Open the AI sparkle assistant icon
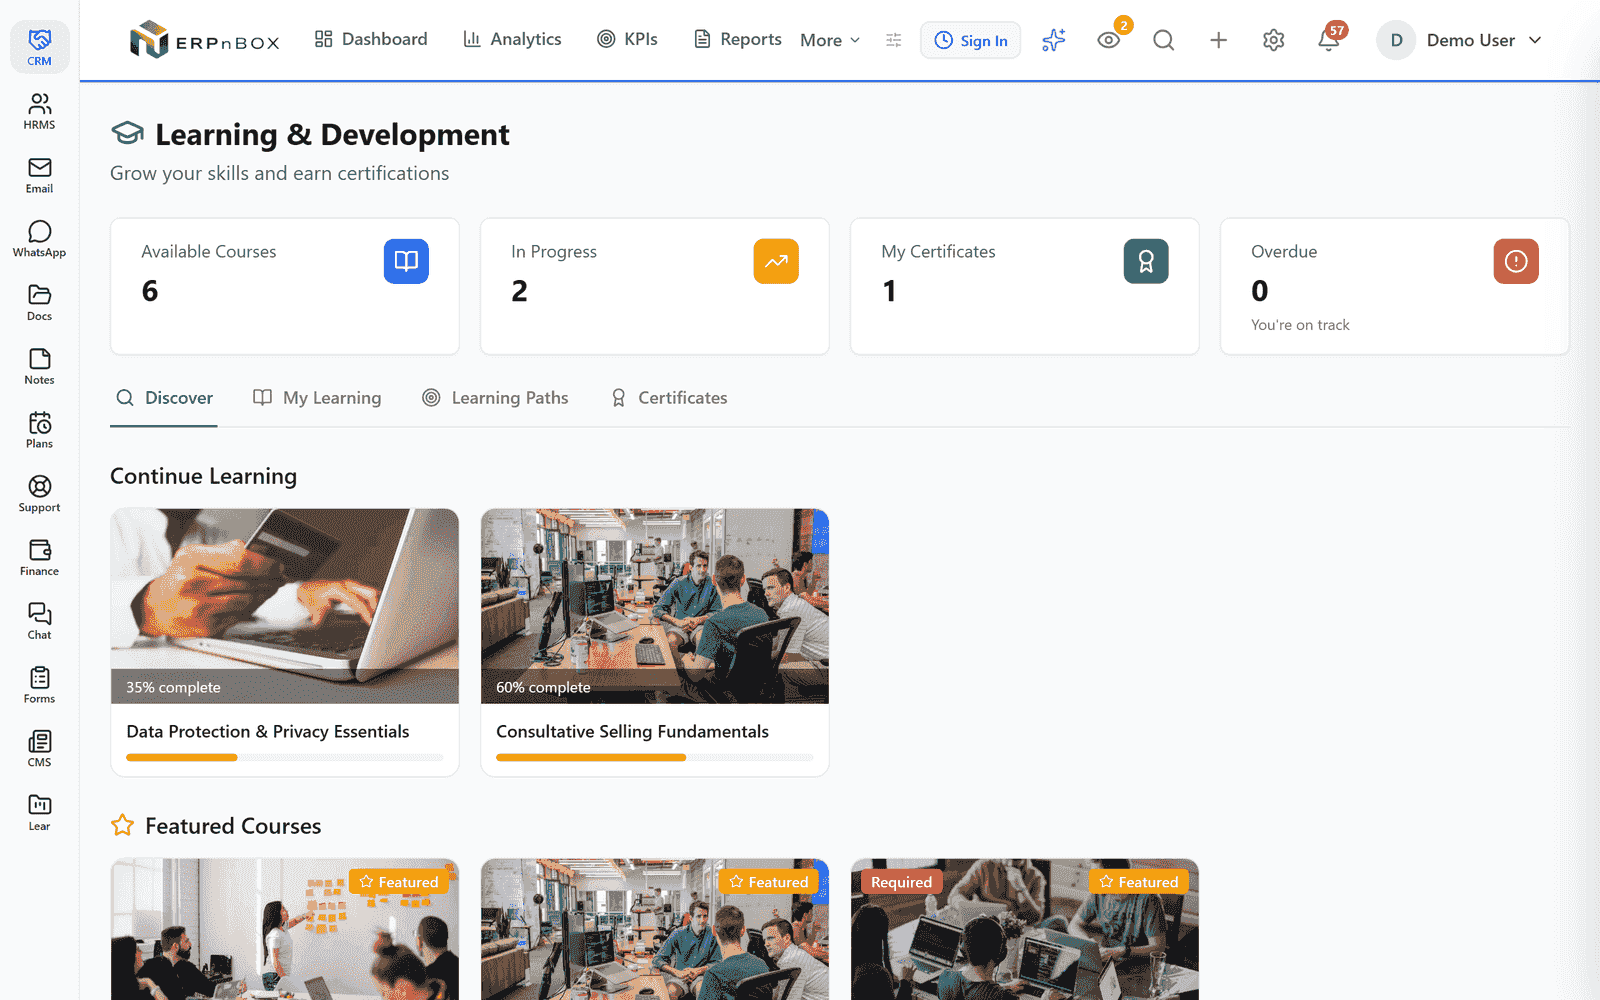This screenshot has height=1000, width=1600. [1054, 40]
